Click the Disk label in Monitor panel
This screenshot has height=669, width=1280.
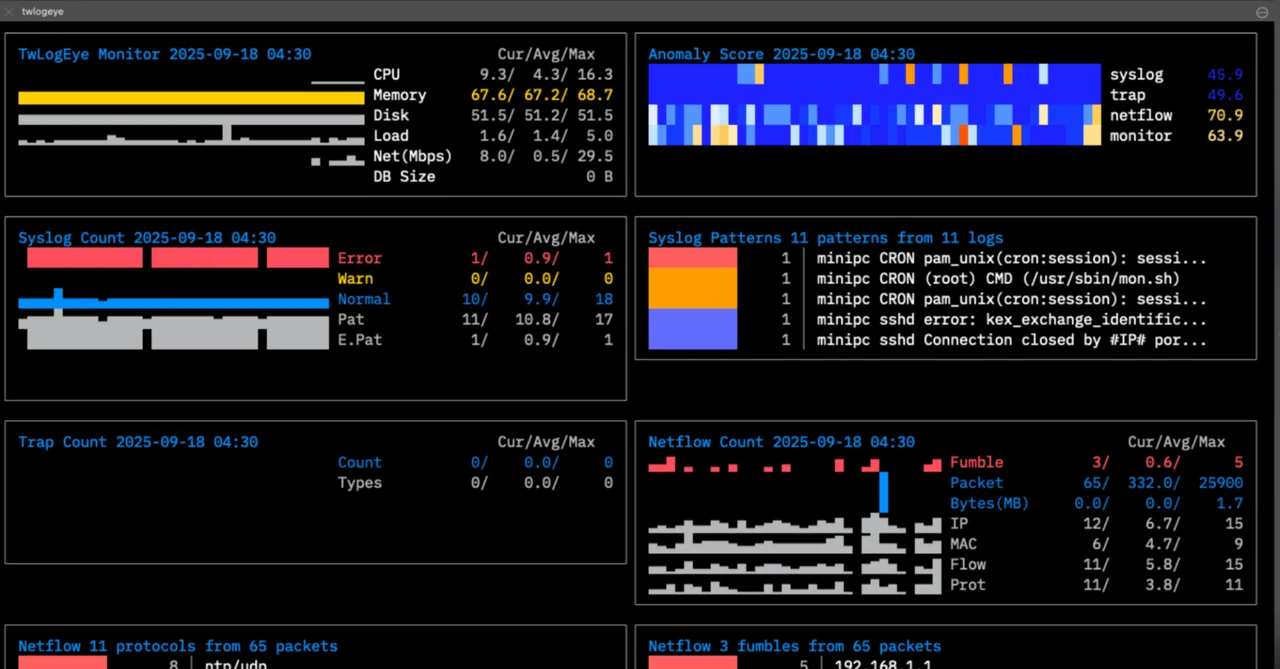click(x=391, y=115)
